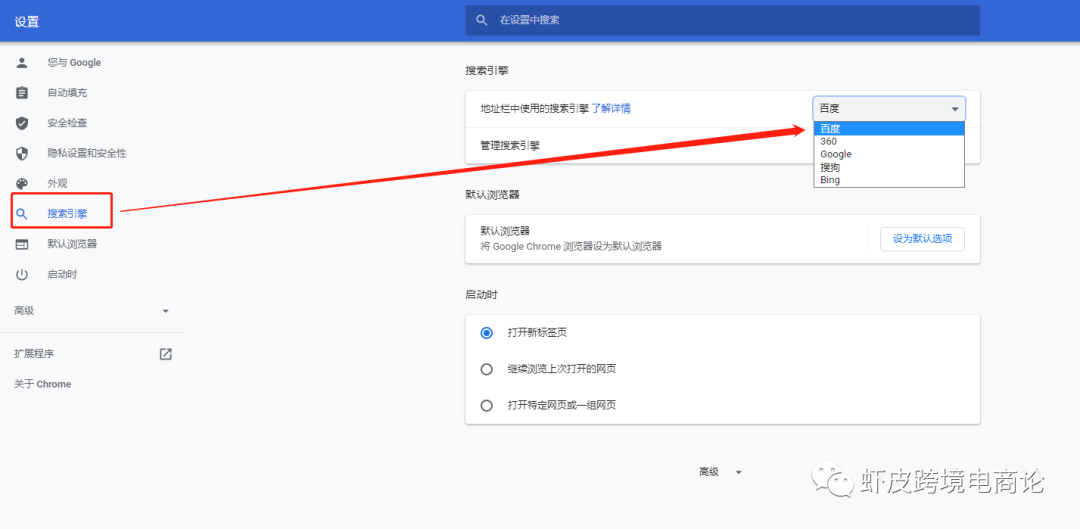Click the 设为默认选项 button
1080x529 pixels.
pyautogui.click(x=922, y=239)
